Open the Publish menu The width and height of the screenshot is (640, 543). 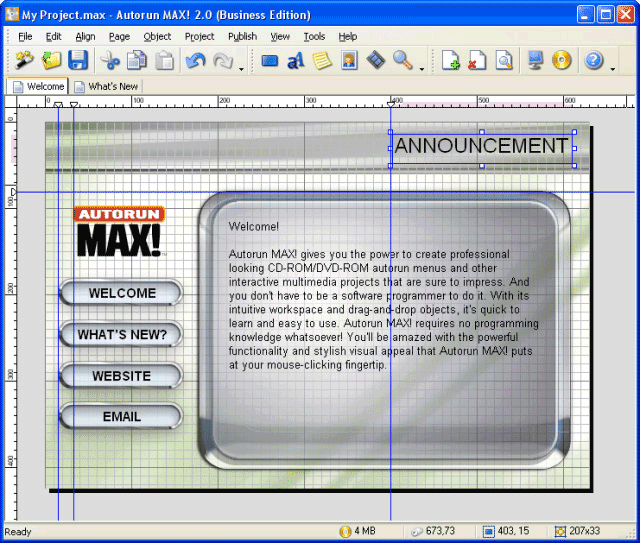click(242, 36)
